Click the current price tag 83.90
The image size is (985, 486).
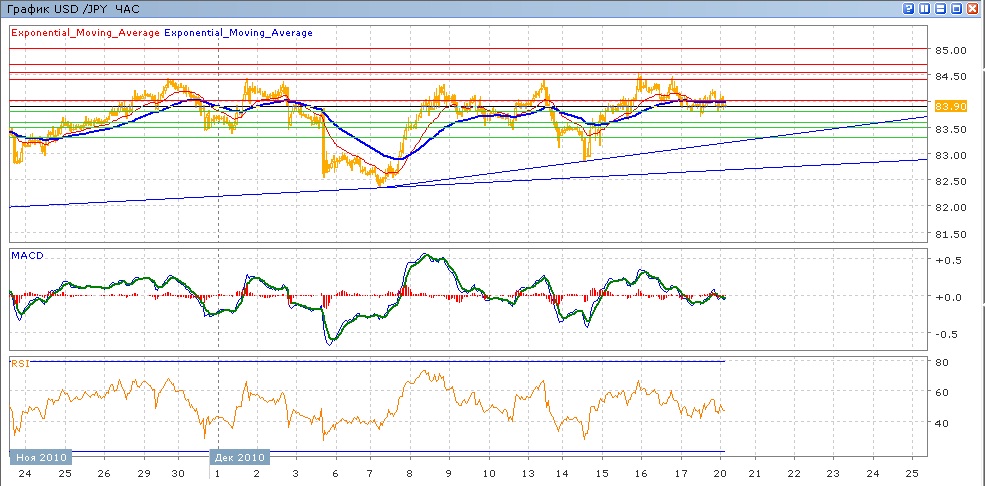pyautogui.click(x=949, y=107)
